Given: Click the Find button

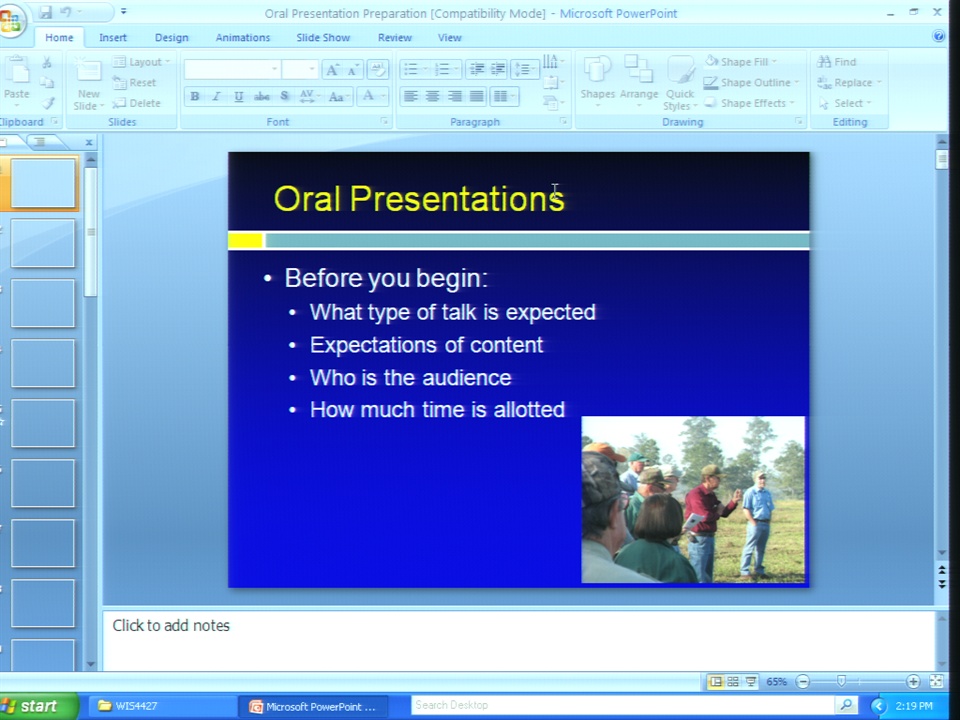Looking at the screenshot, I should coord(836,61).
